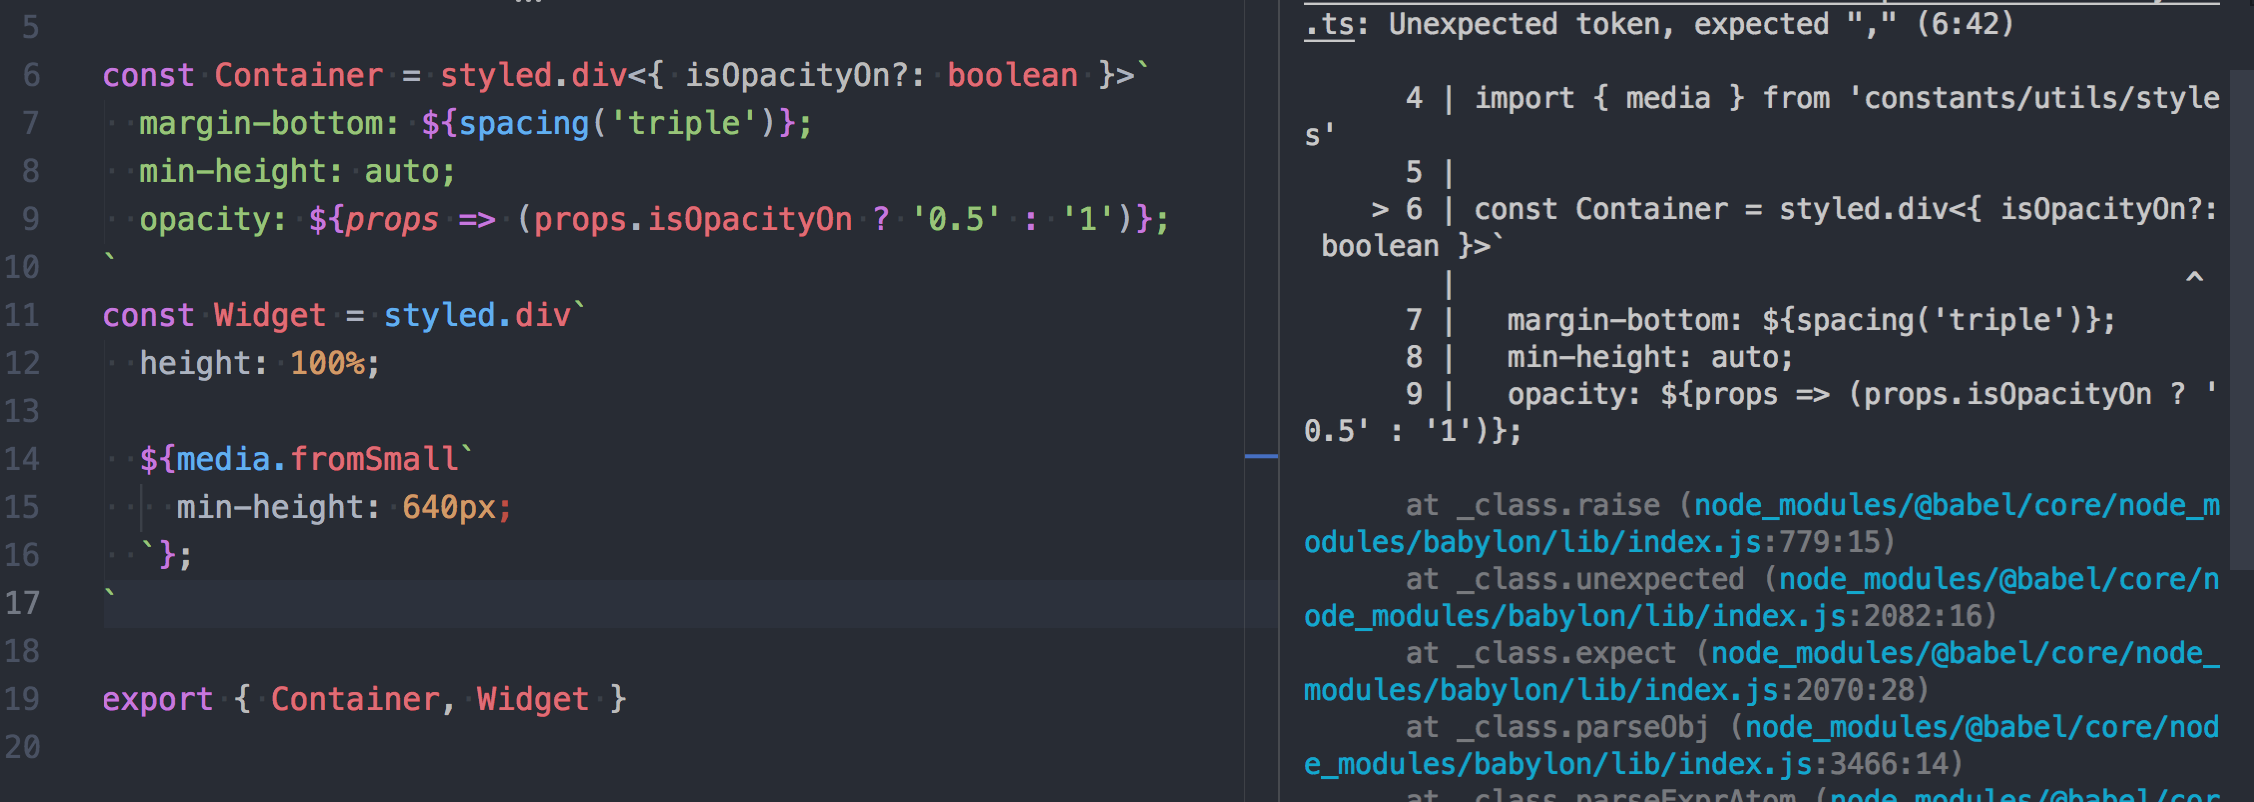
Task: Click line number 14 in the gutter
Action: click(22, 459)
